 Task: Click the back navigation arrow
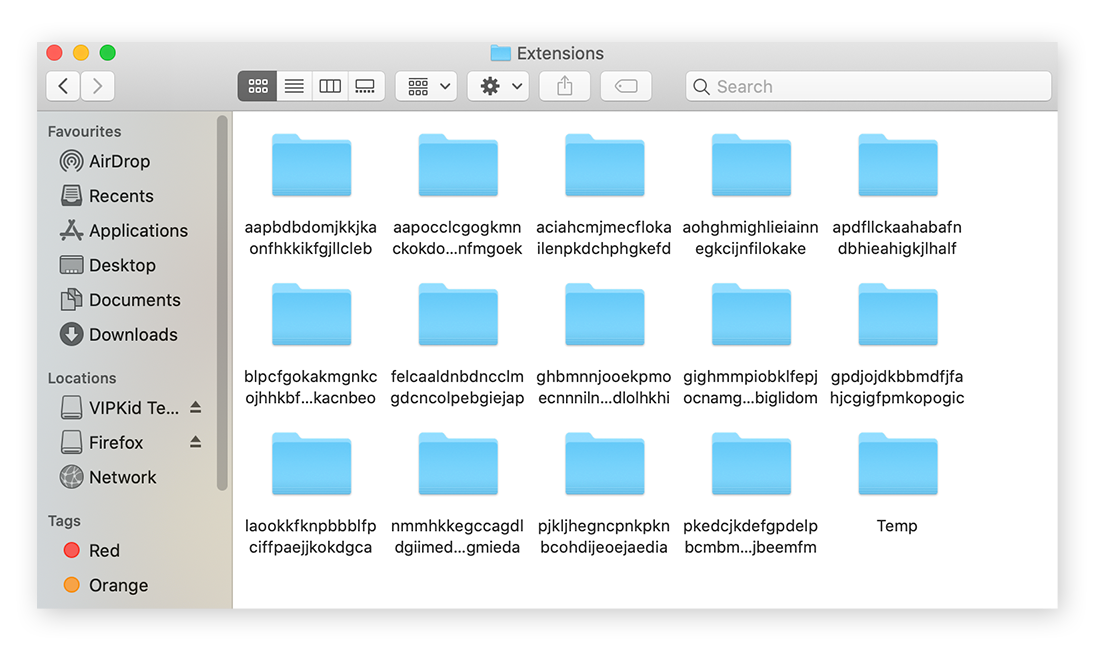(x=62, y=86)
